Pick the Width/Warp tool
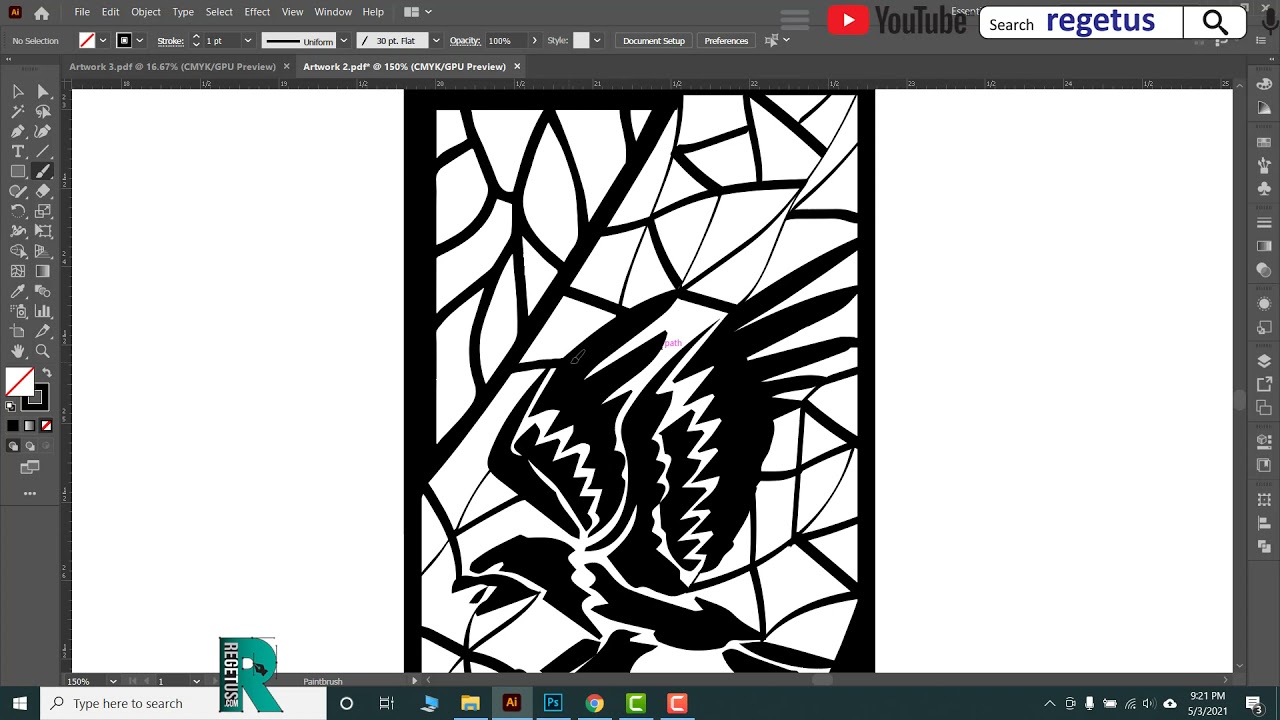The height and width of the screenshot is (720, 1280). [x=18, y=232]
